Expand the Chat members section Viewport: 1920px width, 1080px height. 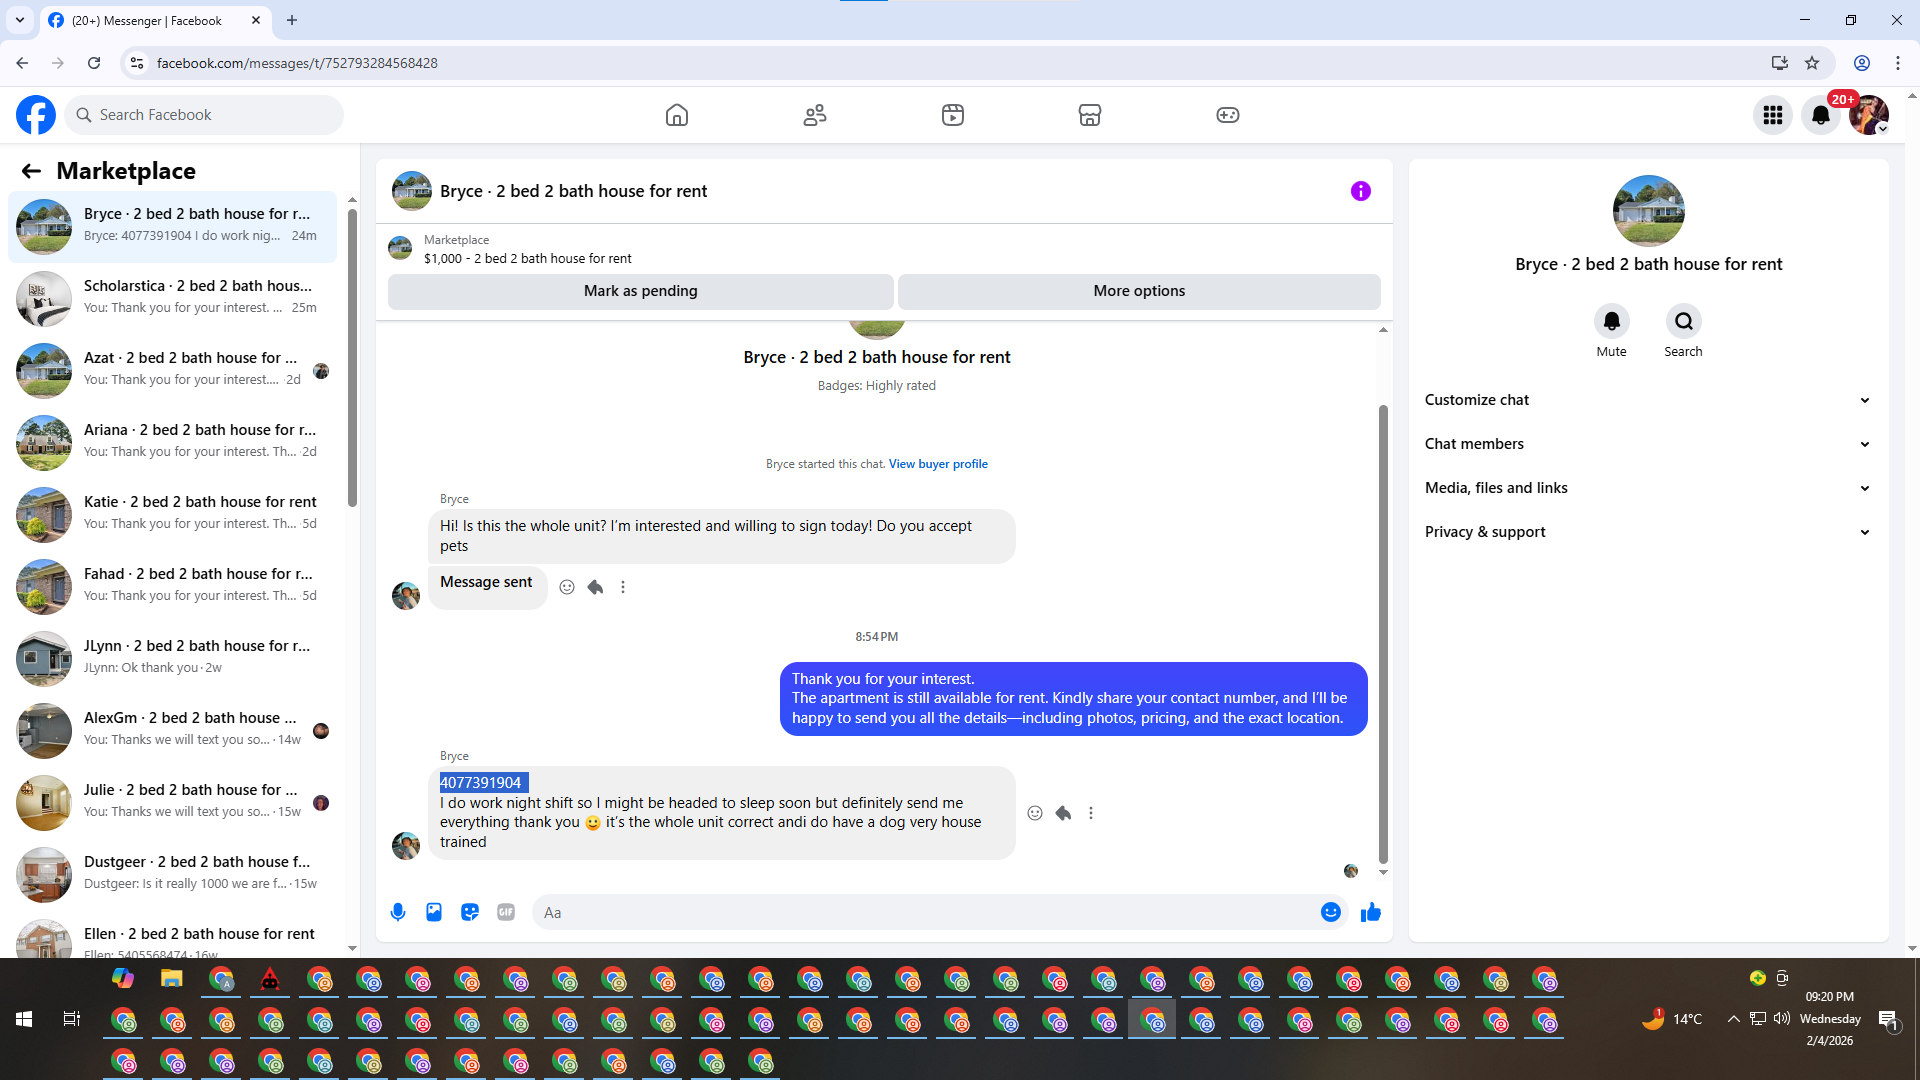coord(1647,444)
